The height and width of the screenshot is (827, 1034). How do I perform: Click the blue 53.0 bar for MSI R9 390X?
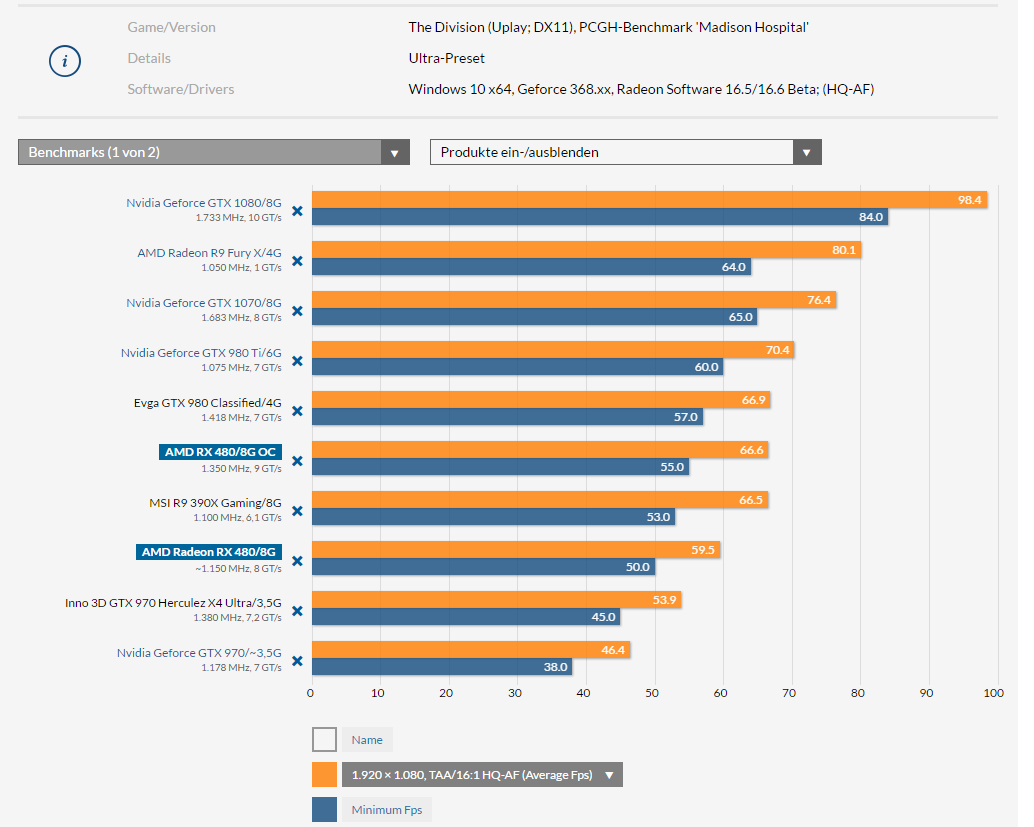(x=494, y=517)
